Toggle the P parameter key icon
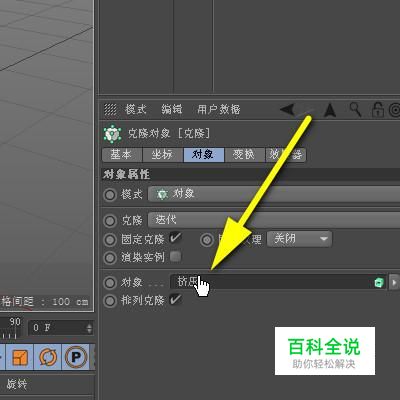This screenshot has height=400, width=400. tap(76, 357)
